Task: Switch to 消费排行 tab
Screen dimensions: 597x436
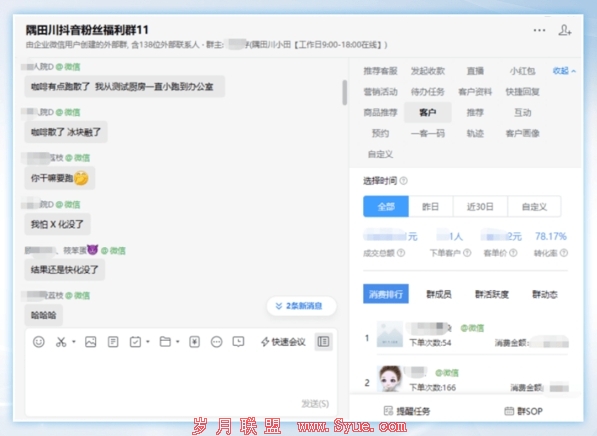Action: tap(386, 294)
